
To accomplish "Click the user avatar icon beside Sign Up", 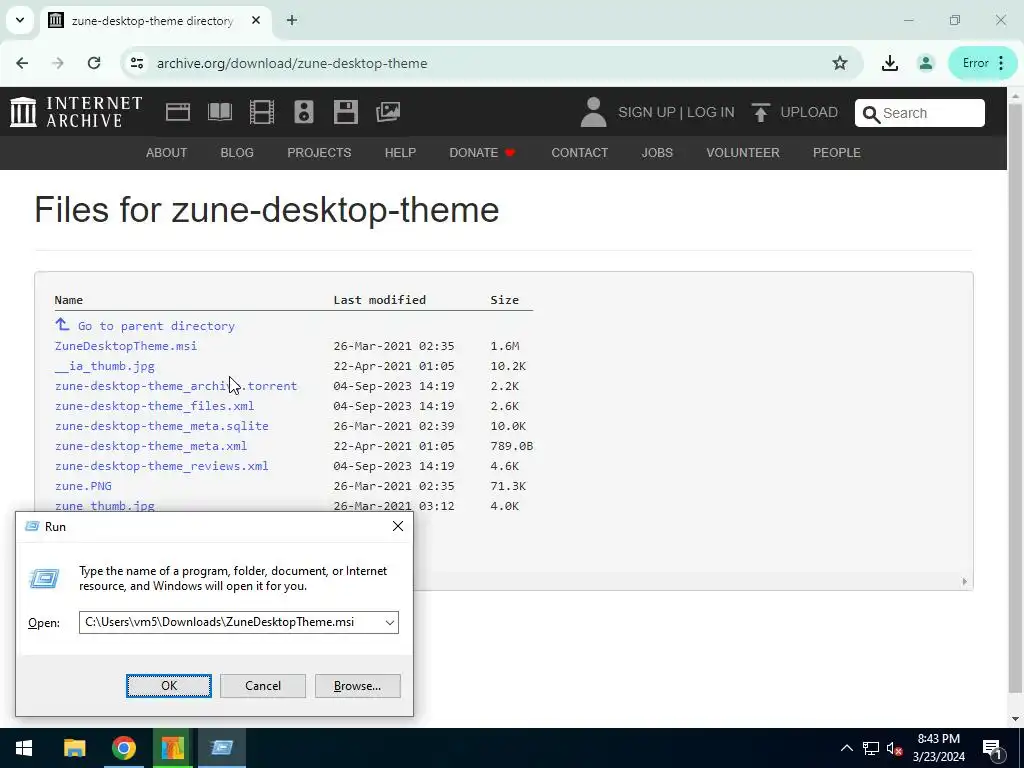I will [x=593, y=112].
